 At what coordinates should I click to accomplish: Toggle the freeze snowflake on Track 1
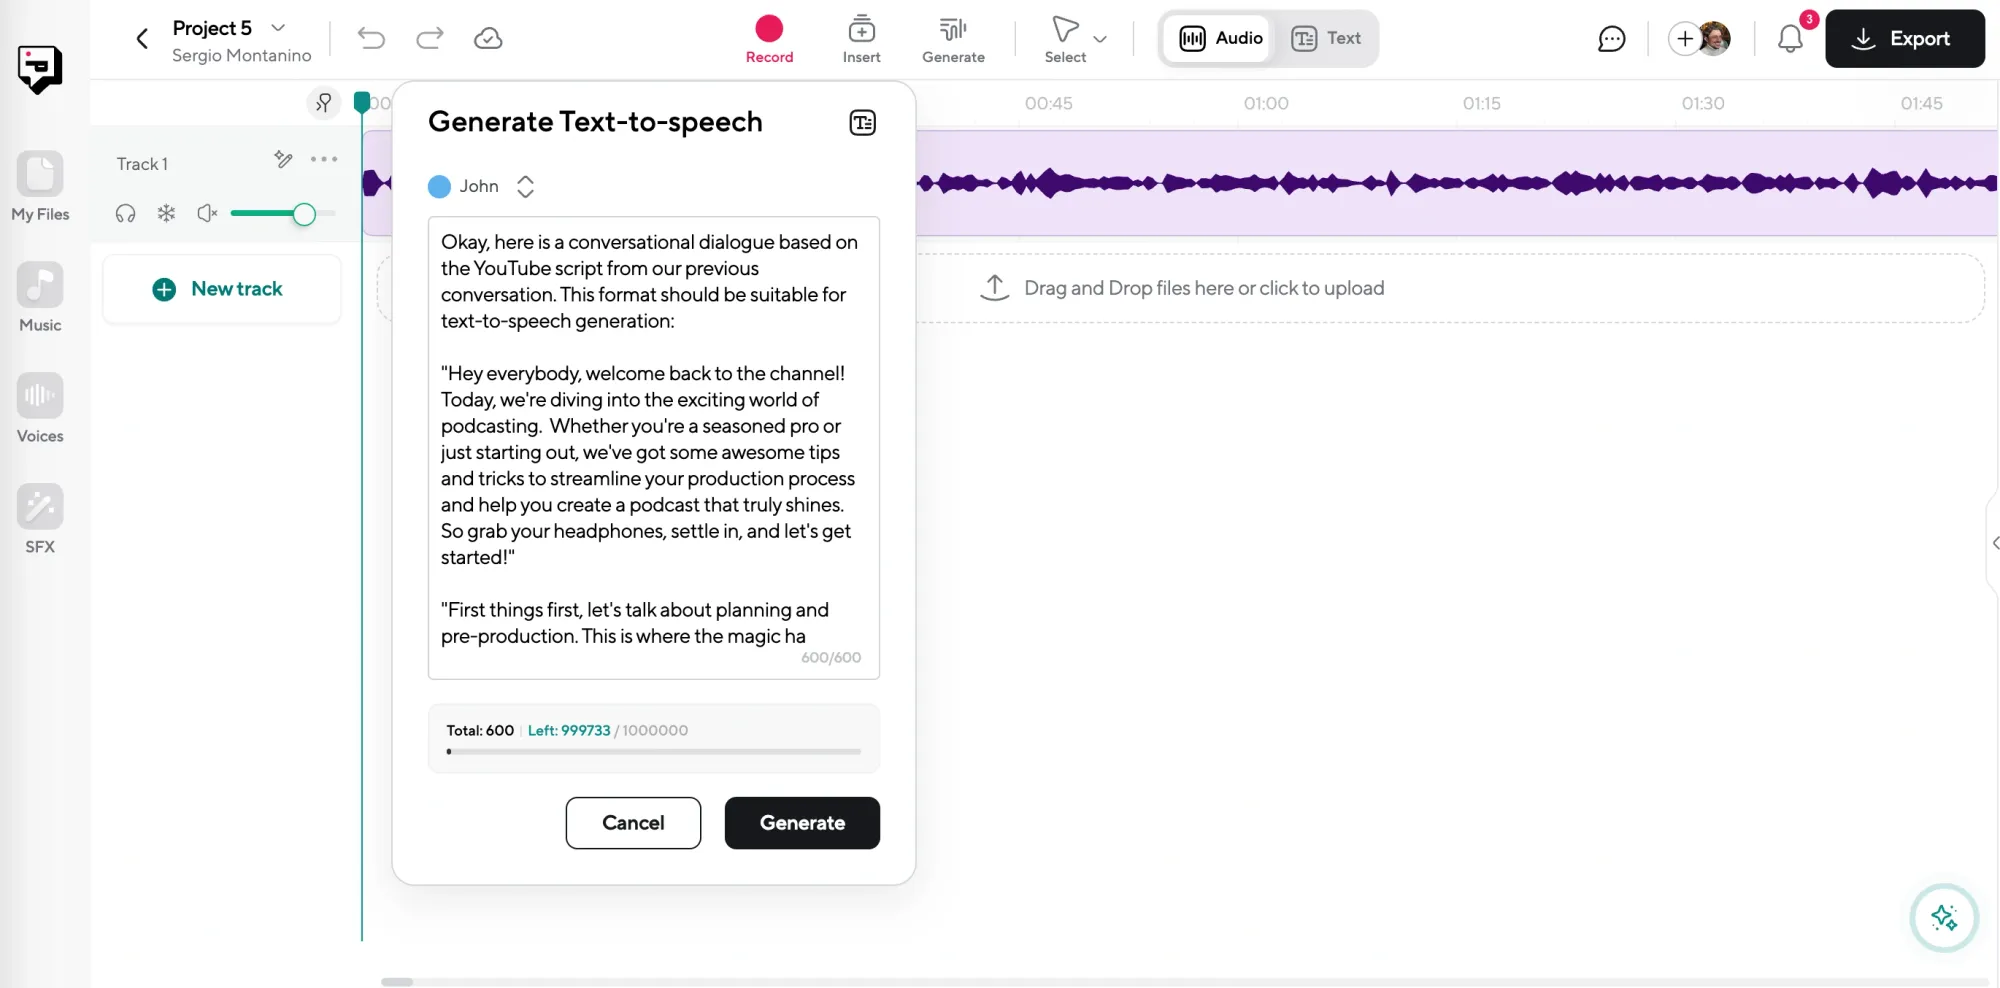(166, 213)
